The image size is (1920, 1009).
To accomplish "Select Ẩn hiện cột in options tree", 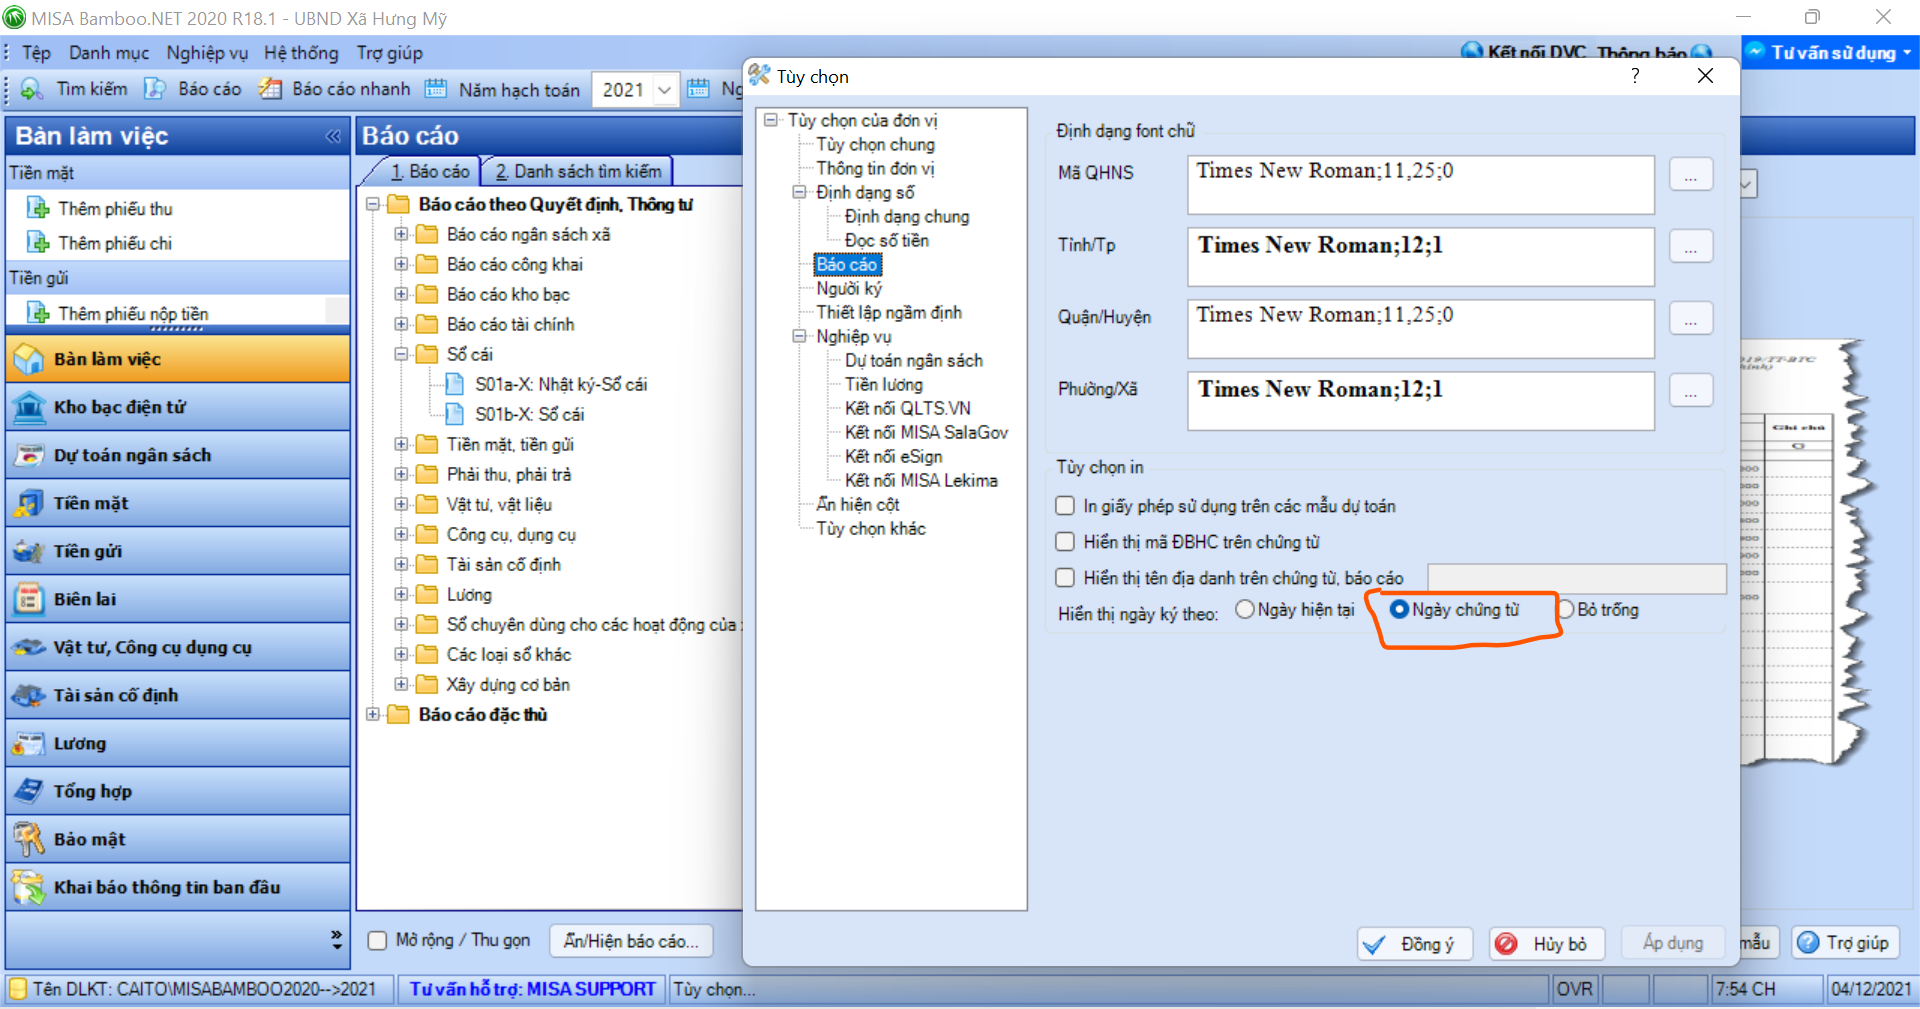I will 857,504.
